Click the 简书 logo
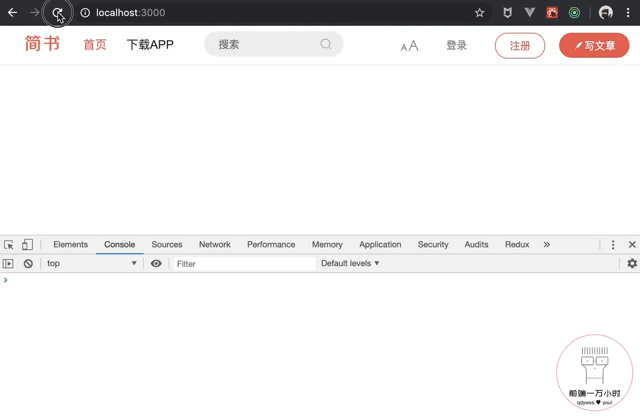 coord(42,43)
